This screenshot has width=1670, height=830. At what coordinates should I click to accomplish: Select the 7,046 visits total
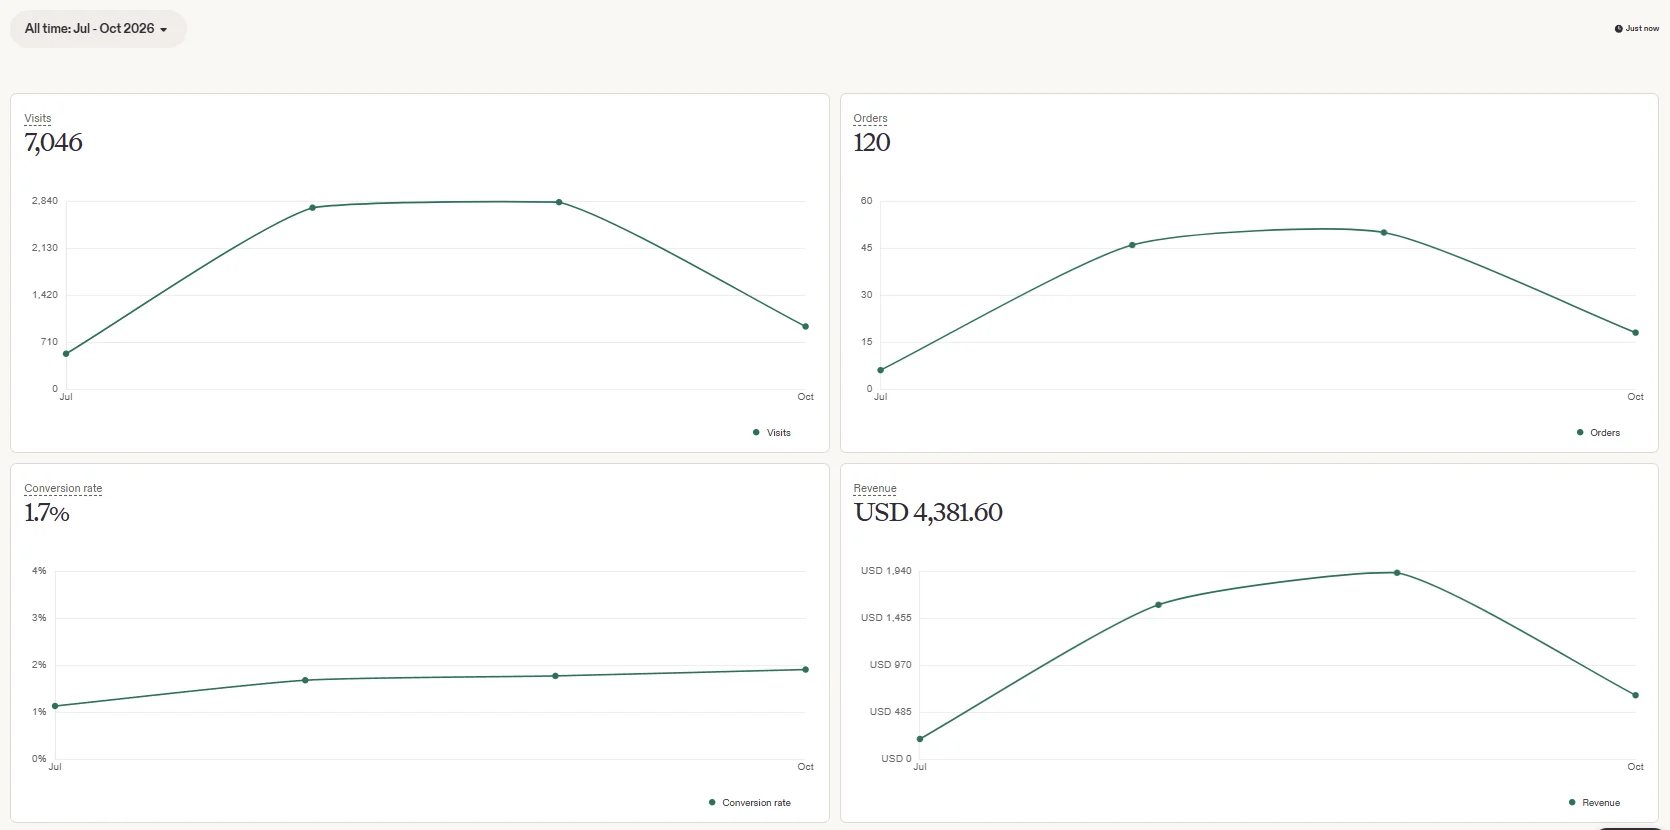pos(54,143)
